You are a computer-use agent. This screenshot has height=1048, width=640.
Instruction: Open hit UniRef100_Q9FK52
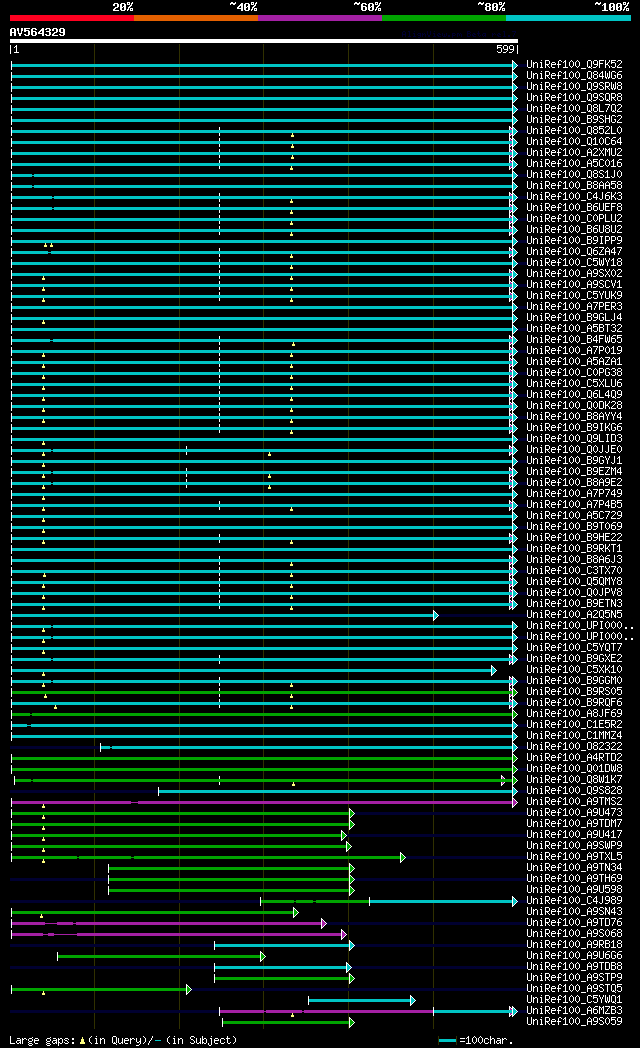[574, 65]
